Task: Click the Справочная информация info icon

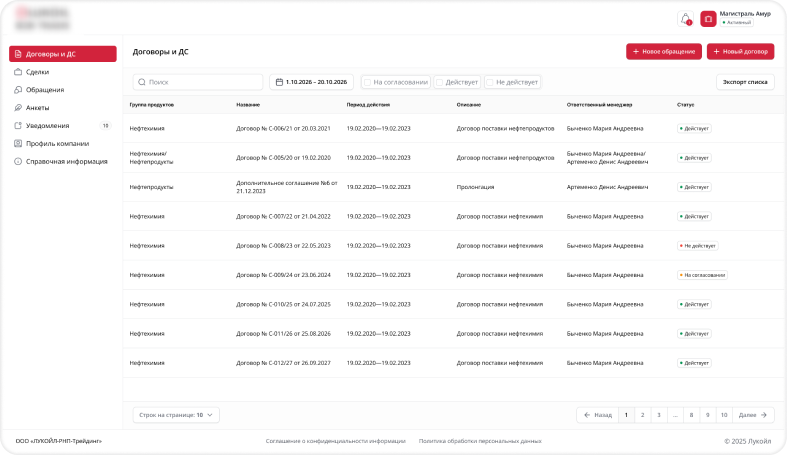Action: 18,161
